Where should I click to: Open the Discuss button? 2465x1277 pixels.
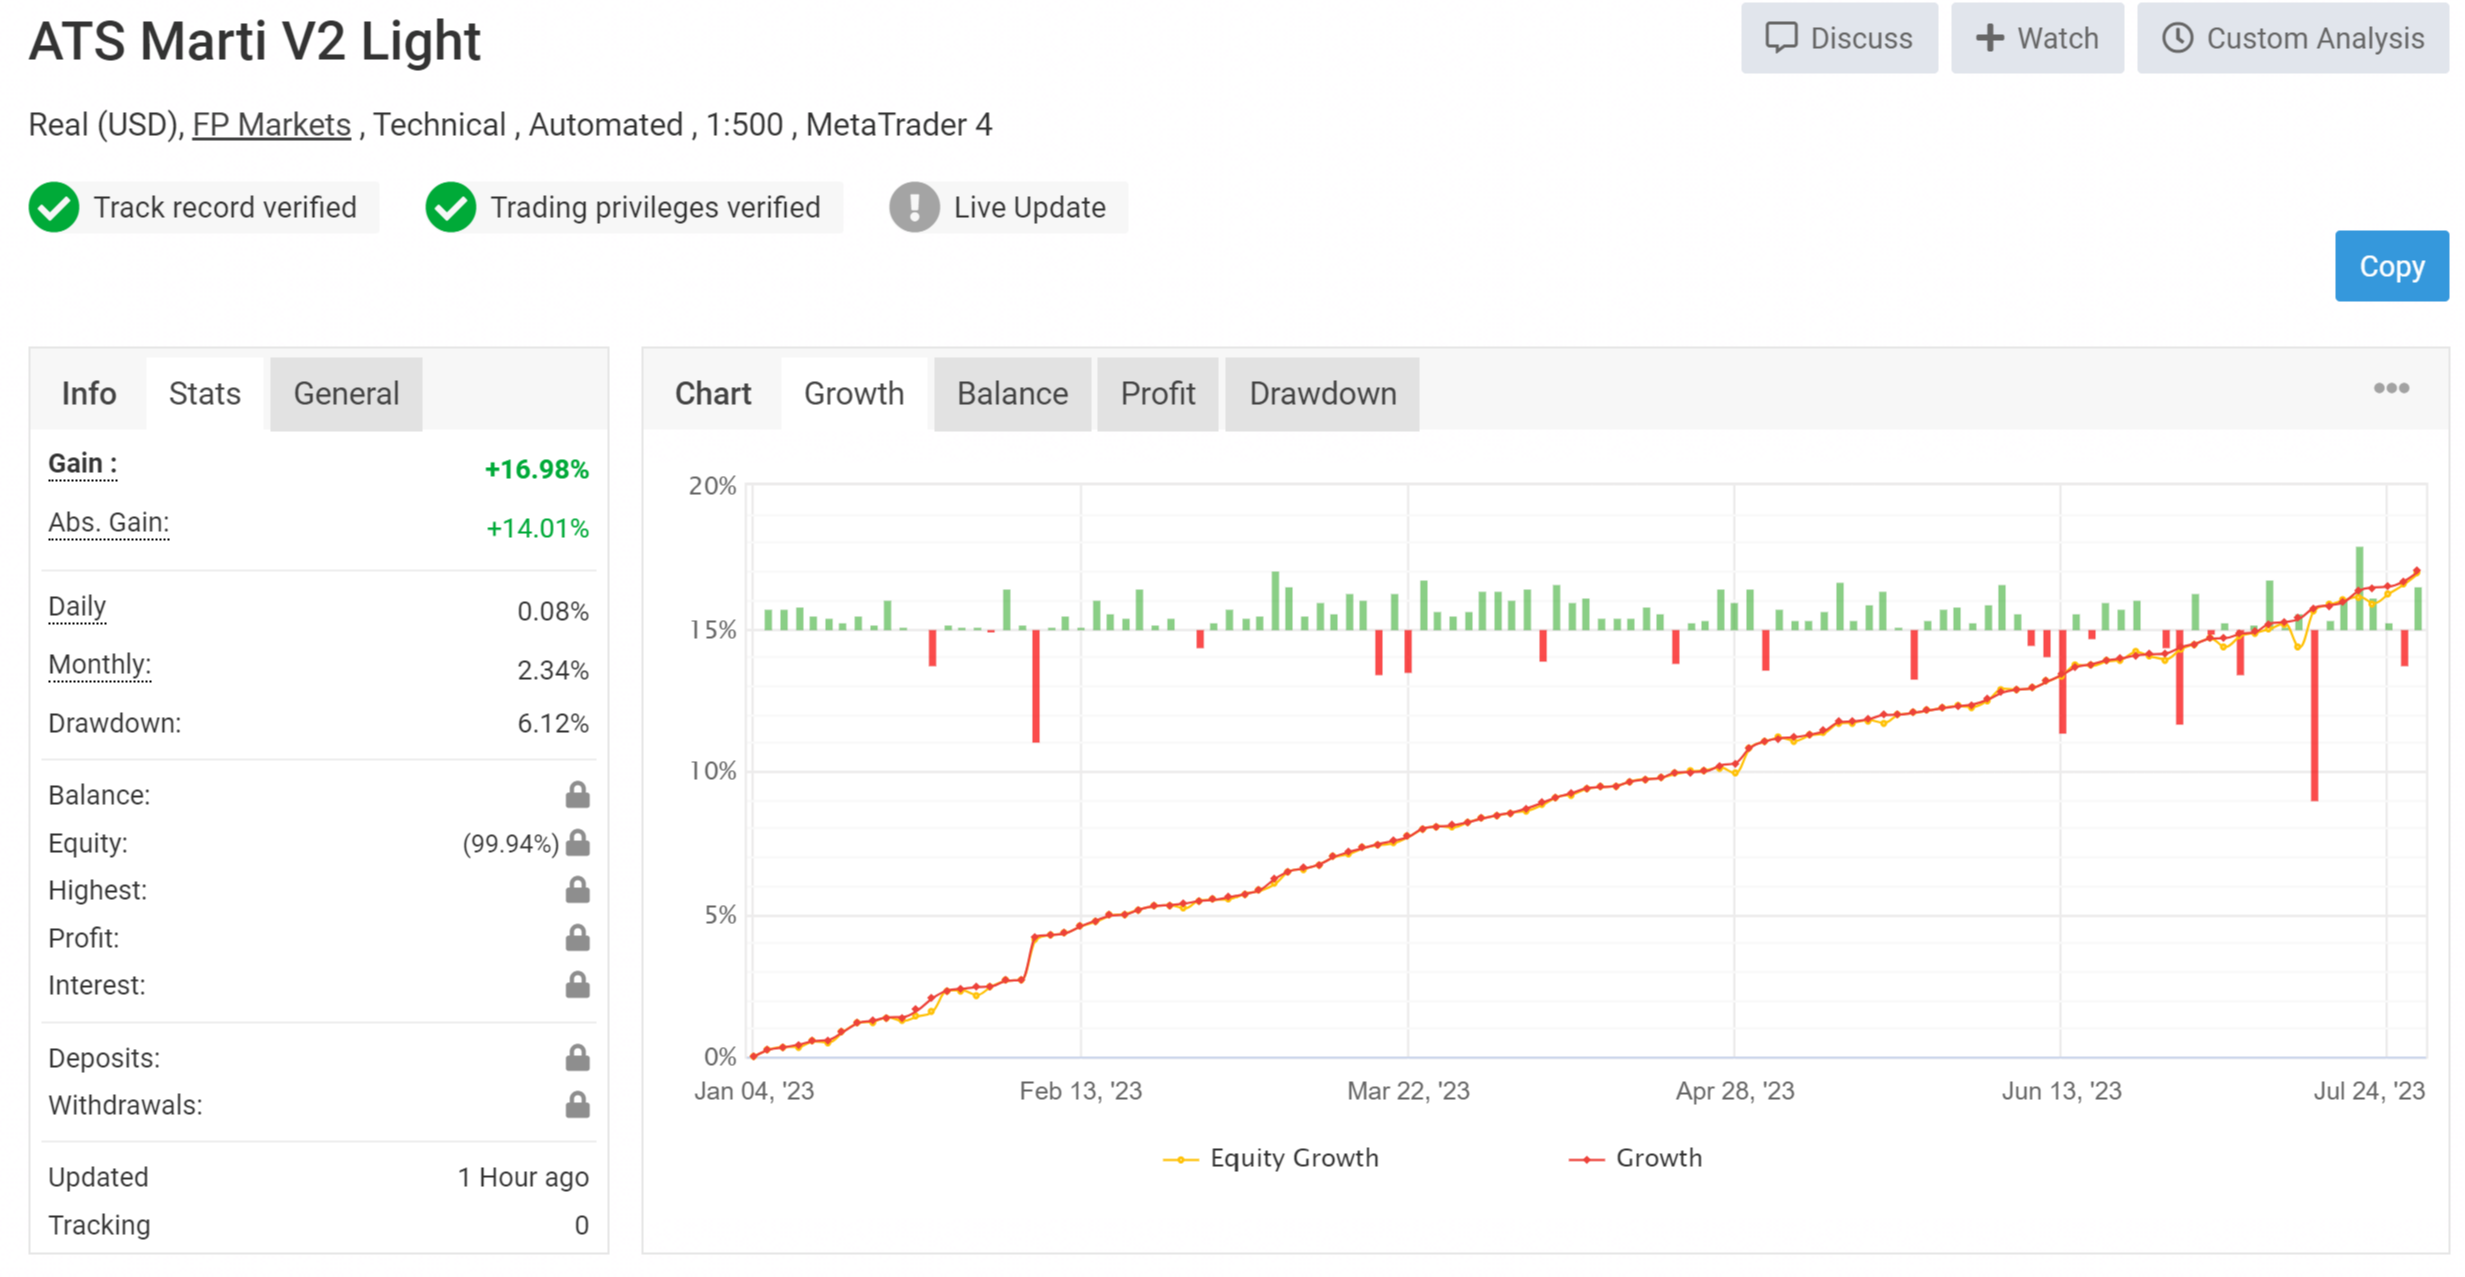click(x=1839, y=38)
